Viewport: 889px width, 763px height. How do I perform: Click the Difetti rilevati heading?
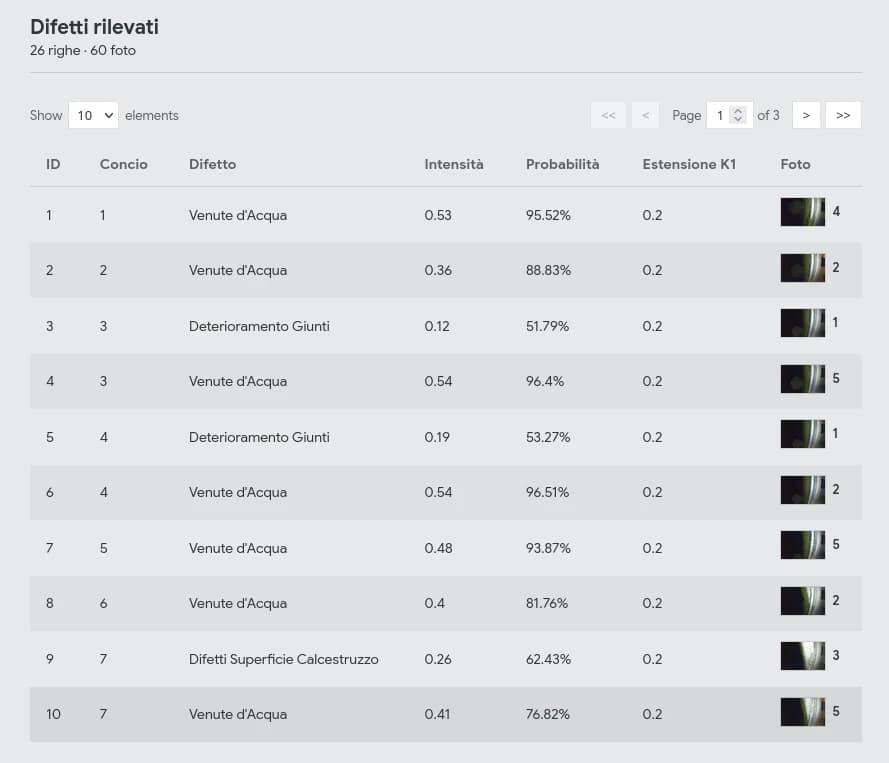click(x=94, y=27)
